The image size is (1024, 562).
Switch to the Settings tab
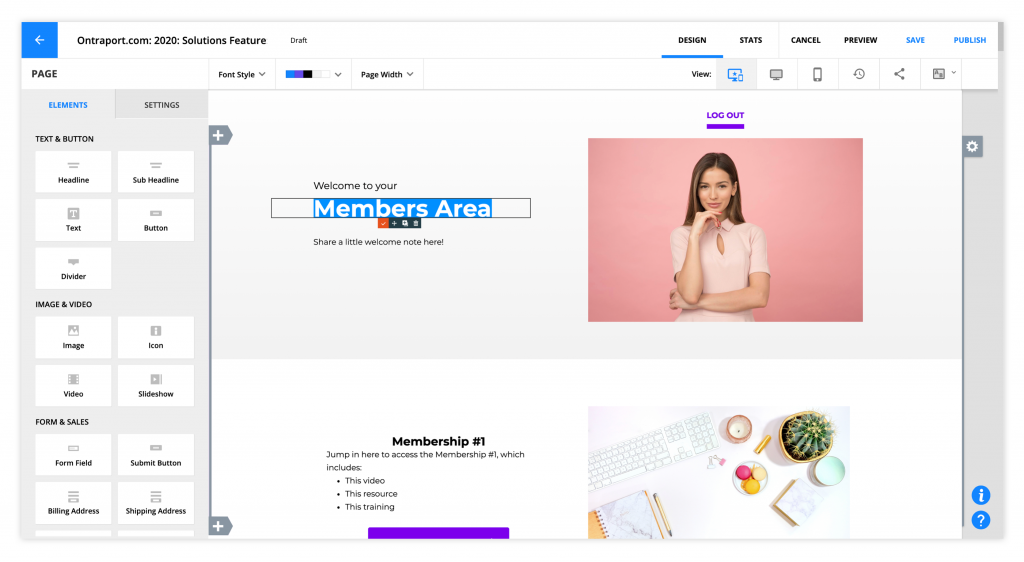pyautogui.click(x=162, y=105)
